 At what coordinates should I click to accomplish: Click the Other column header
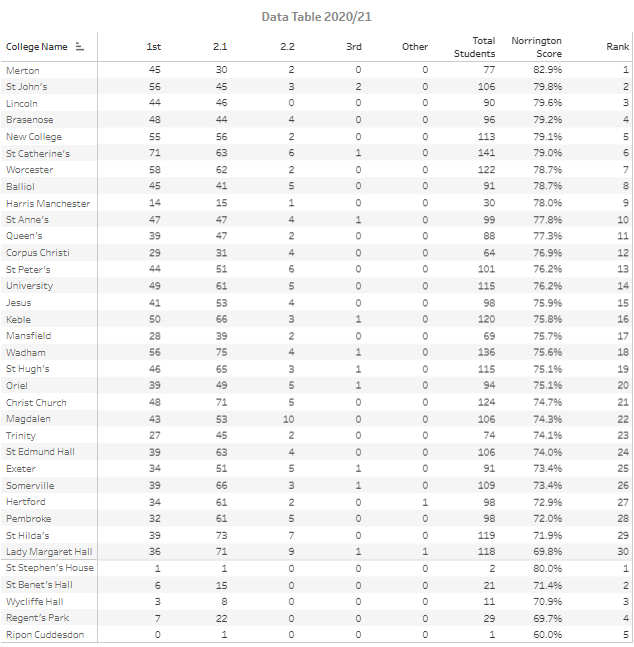point(415,47)
